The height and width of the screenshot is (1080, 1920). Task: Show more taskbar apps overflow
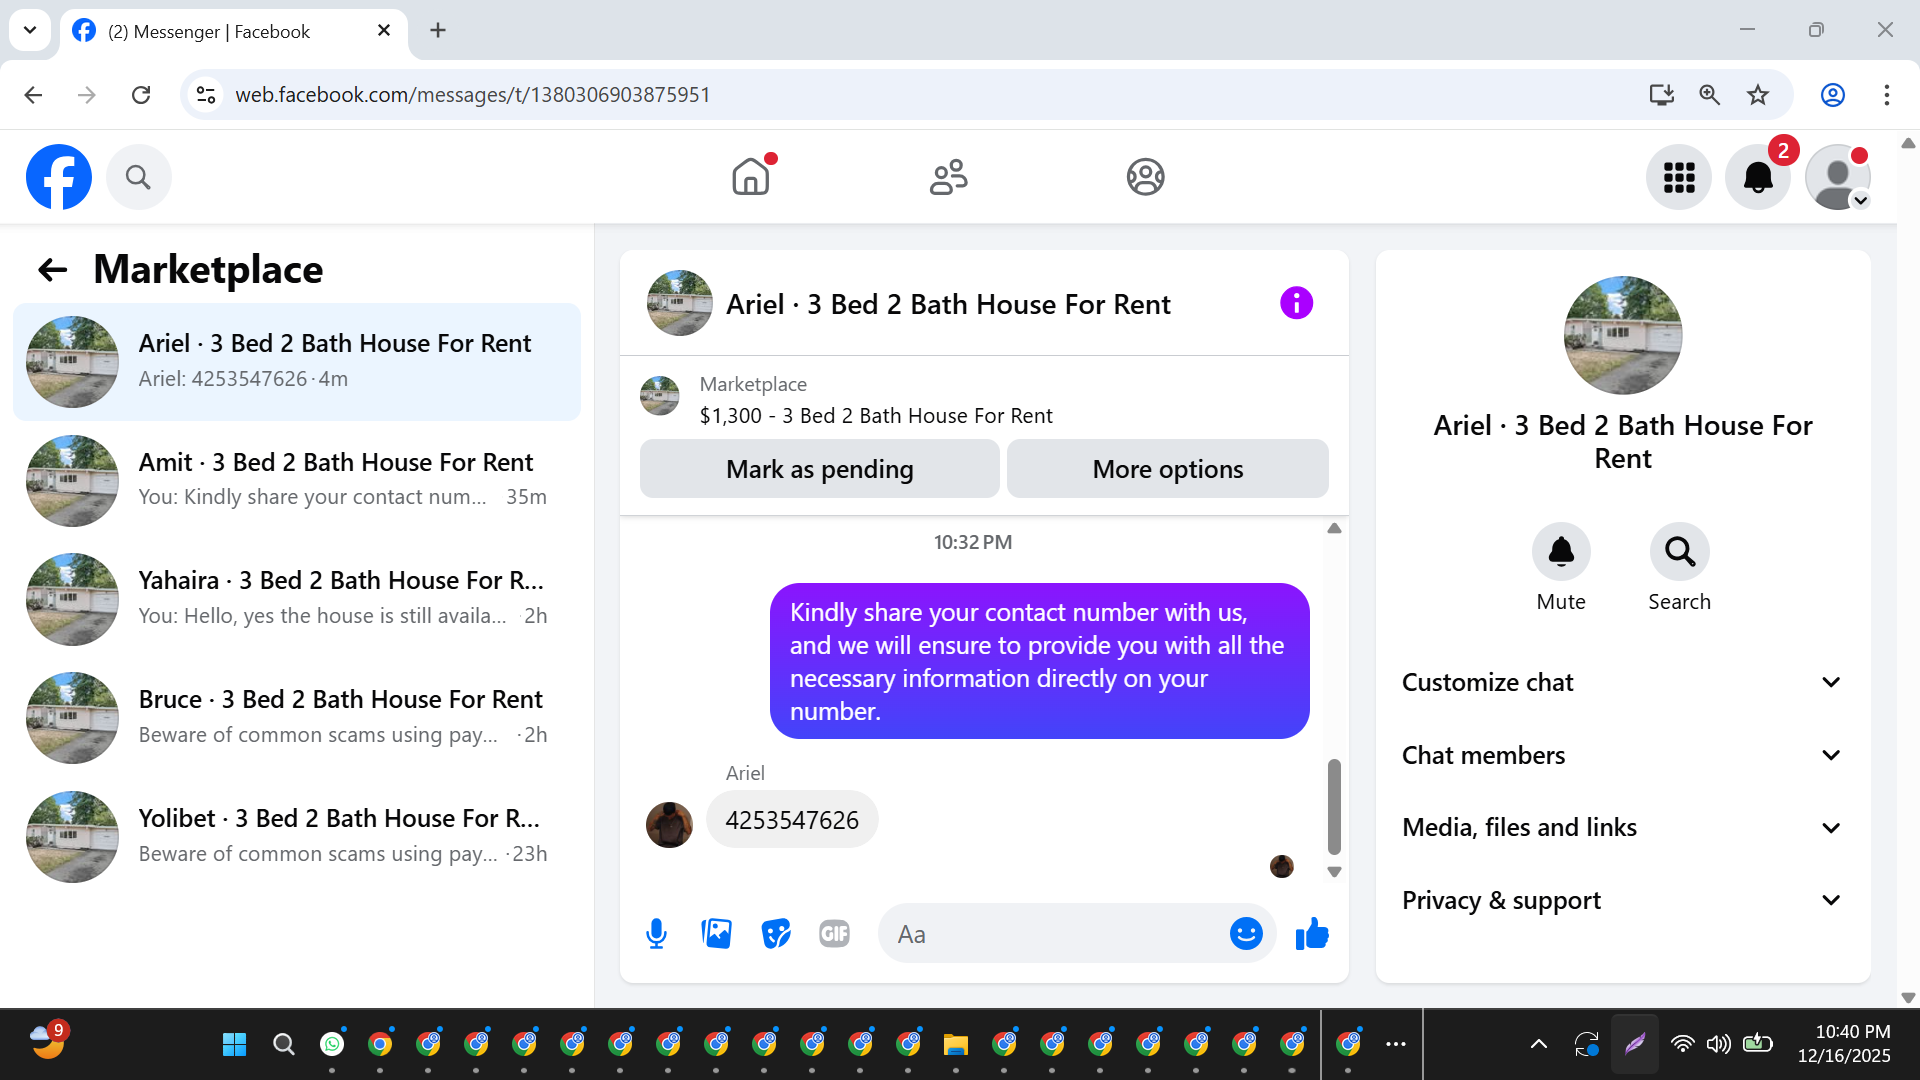(1396, 1045)
